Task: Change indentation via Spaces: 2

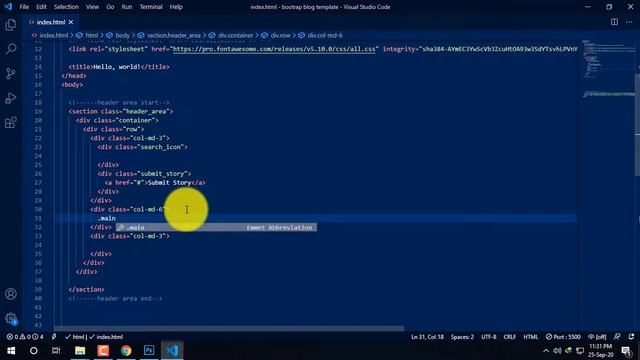Action: coord(462,337)
